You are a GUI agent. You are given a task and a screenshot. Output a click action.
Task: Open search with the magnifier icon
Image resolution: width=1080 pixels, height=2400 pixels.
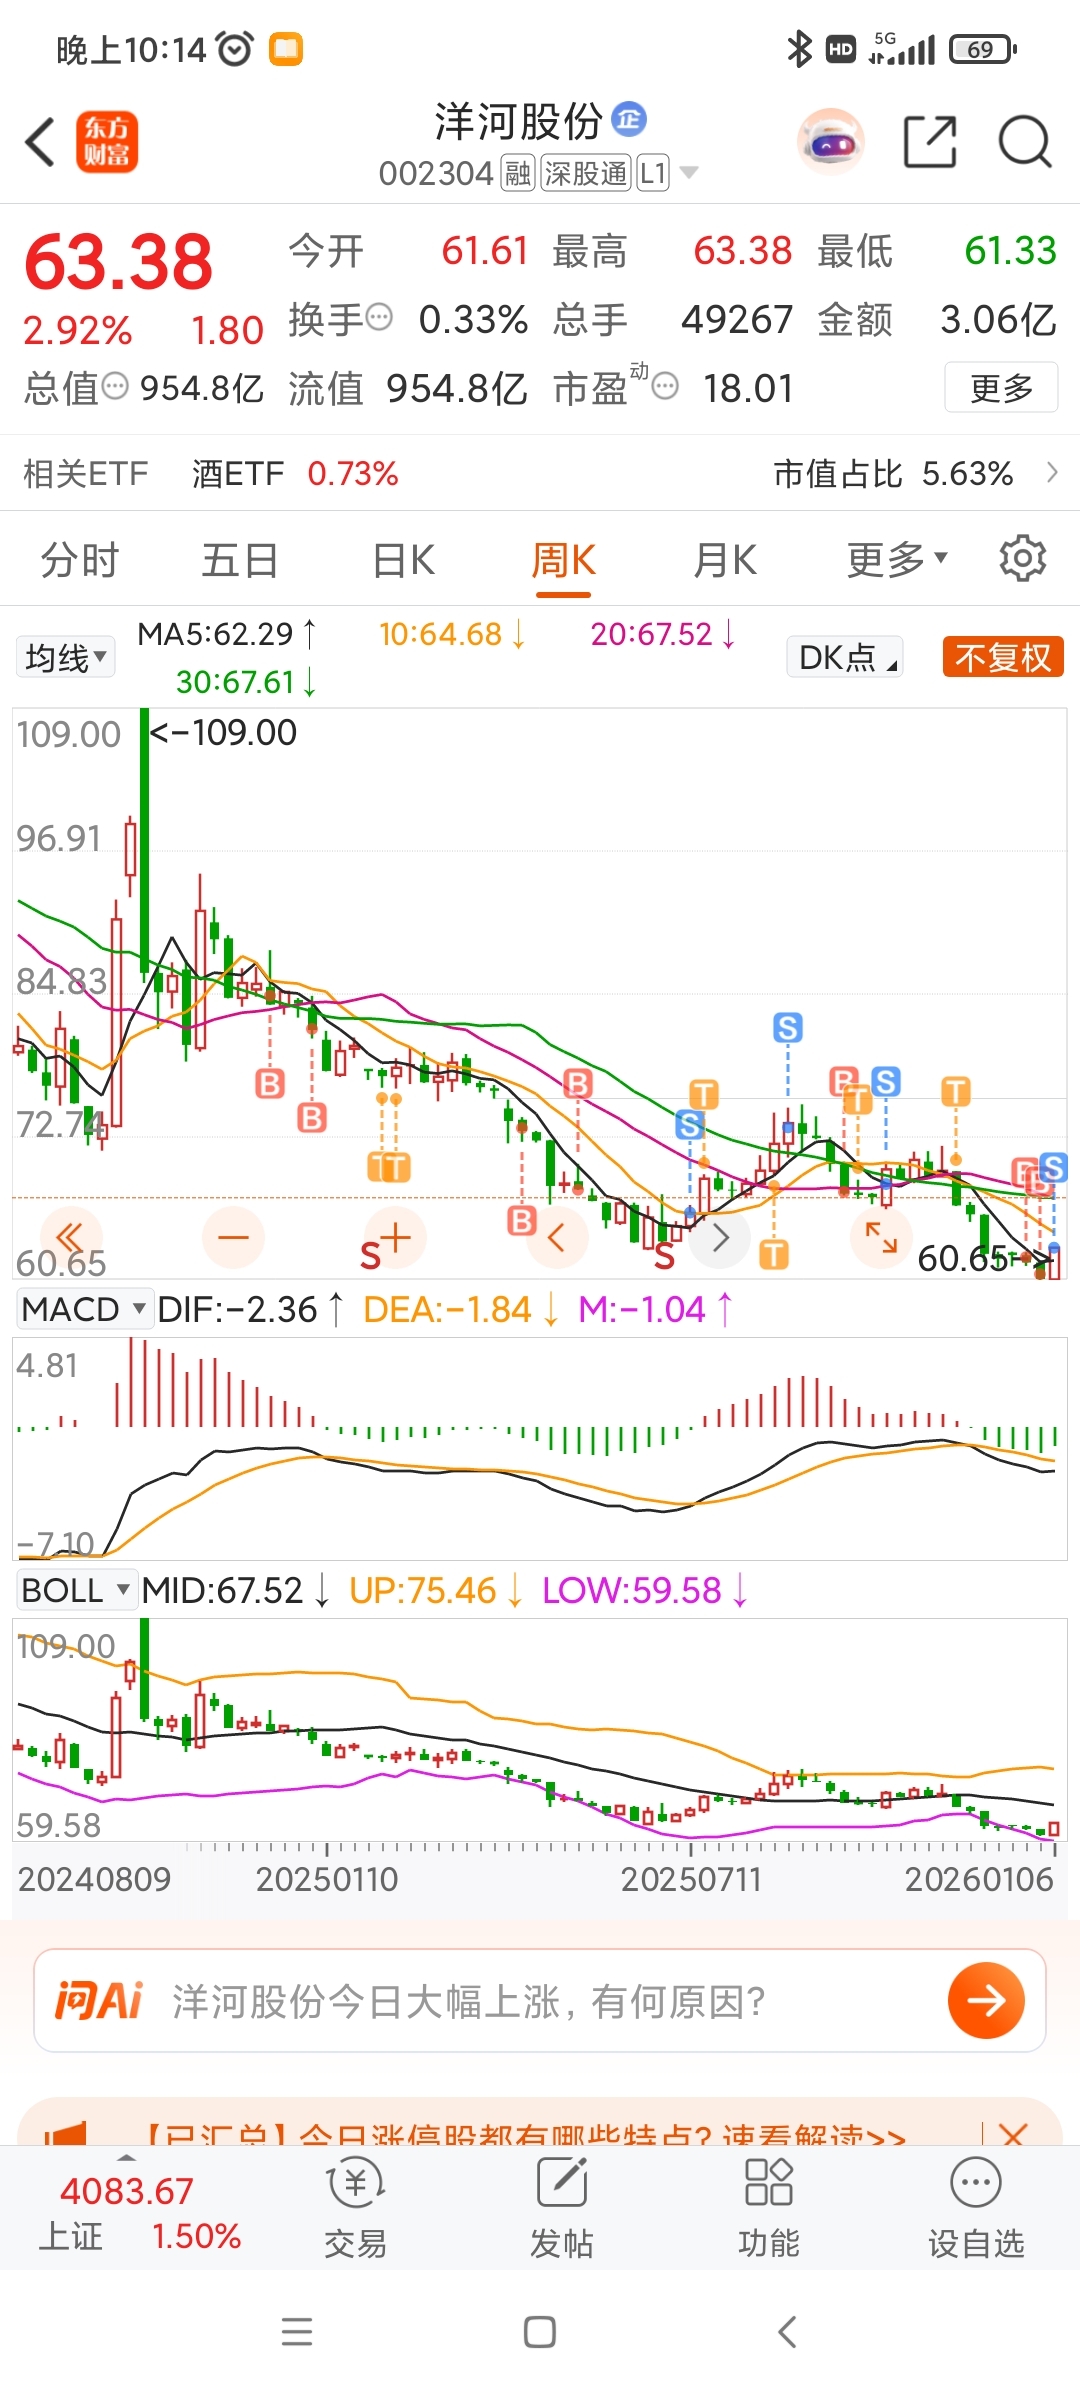coord(1025,142)
